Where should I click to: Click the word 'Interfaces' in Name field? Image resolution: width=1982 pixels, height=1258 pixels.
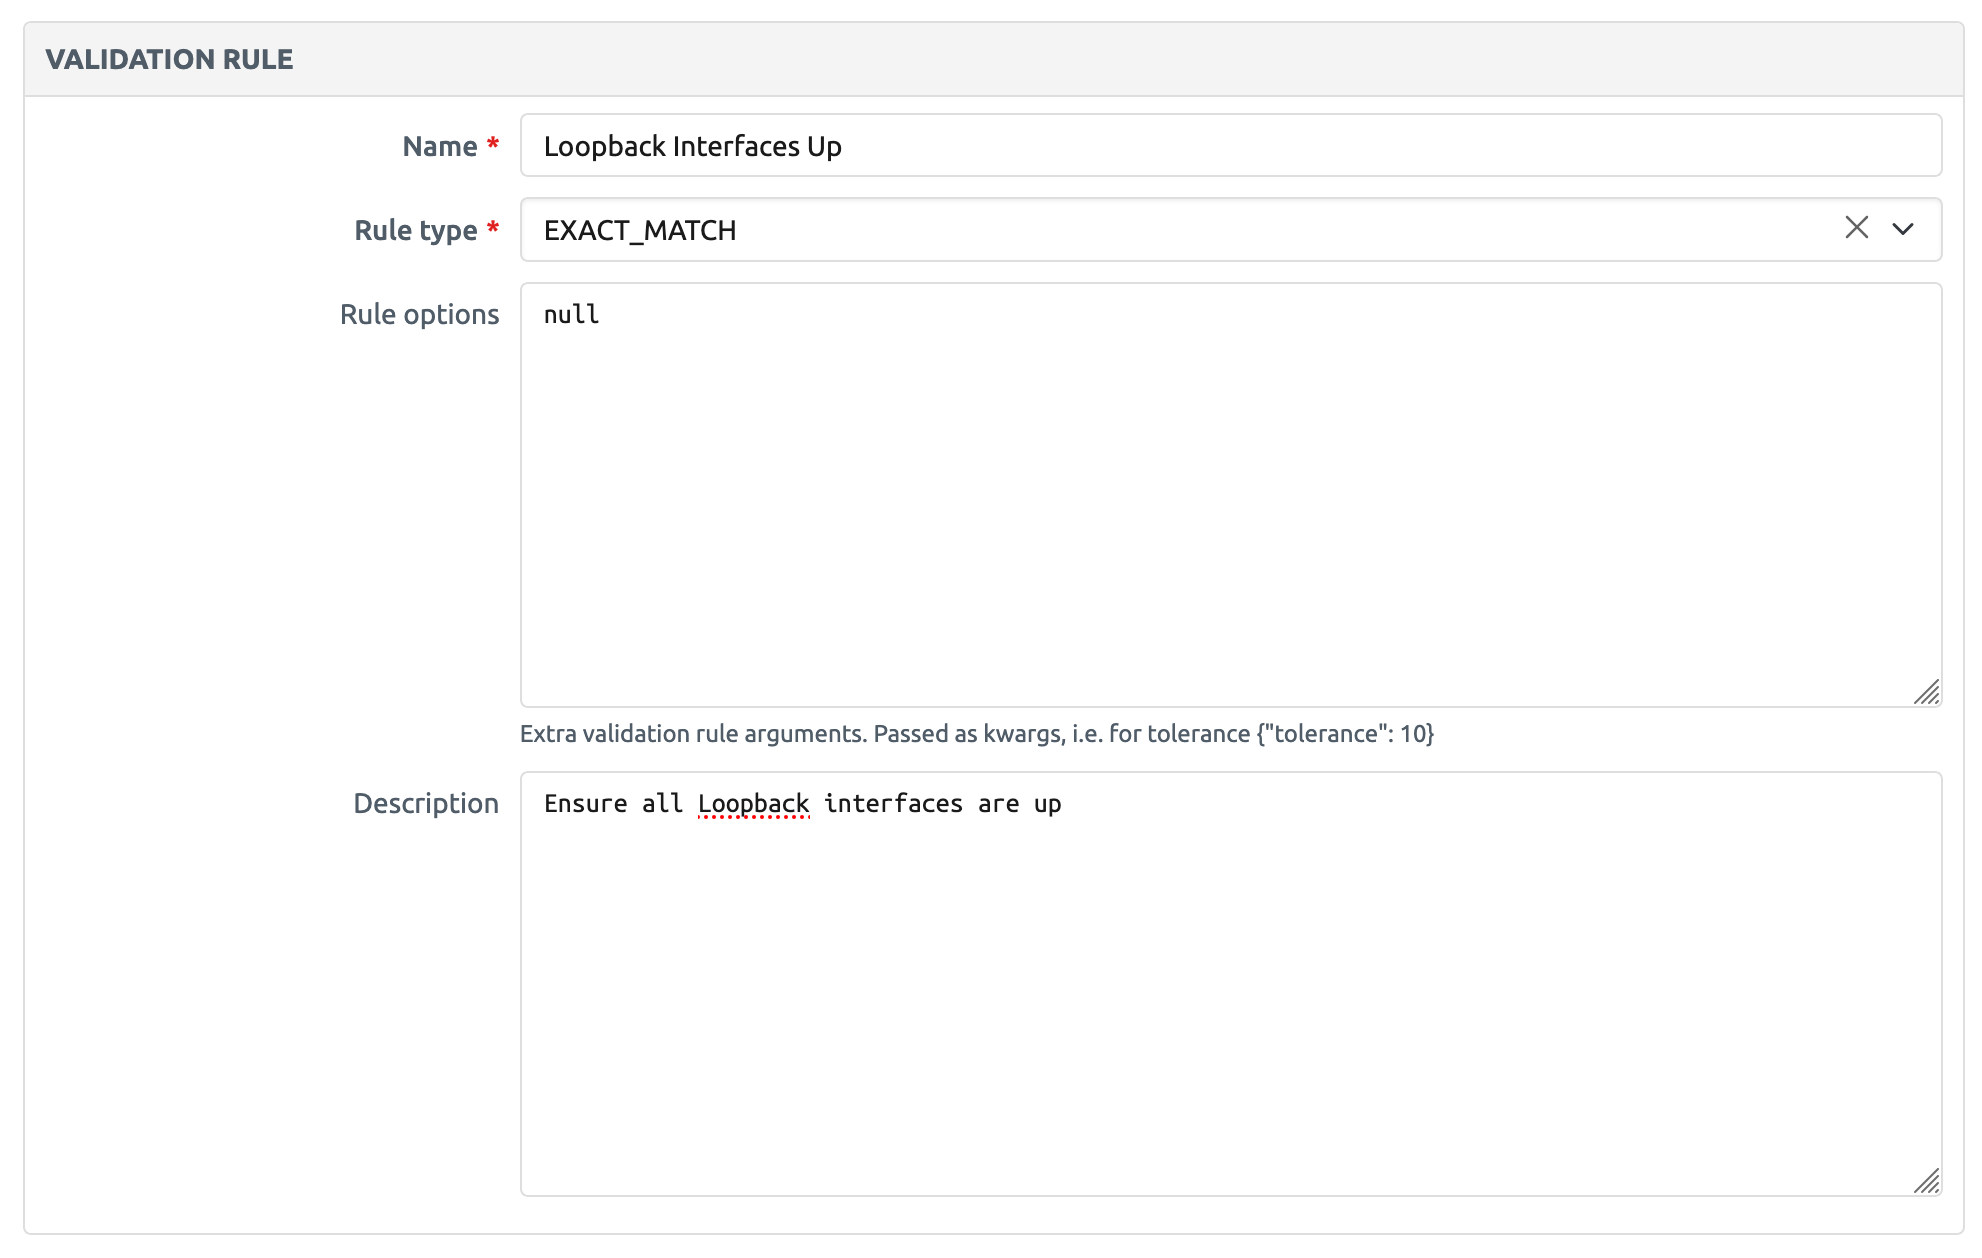click(x=735, y=146)
